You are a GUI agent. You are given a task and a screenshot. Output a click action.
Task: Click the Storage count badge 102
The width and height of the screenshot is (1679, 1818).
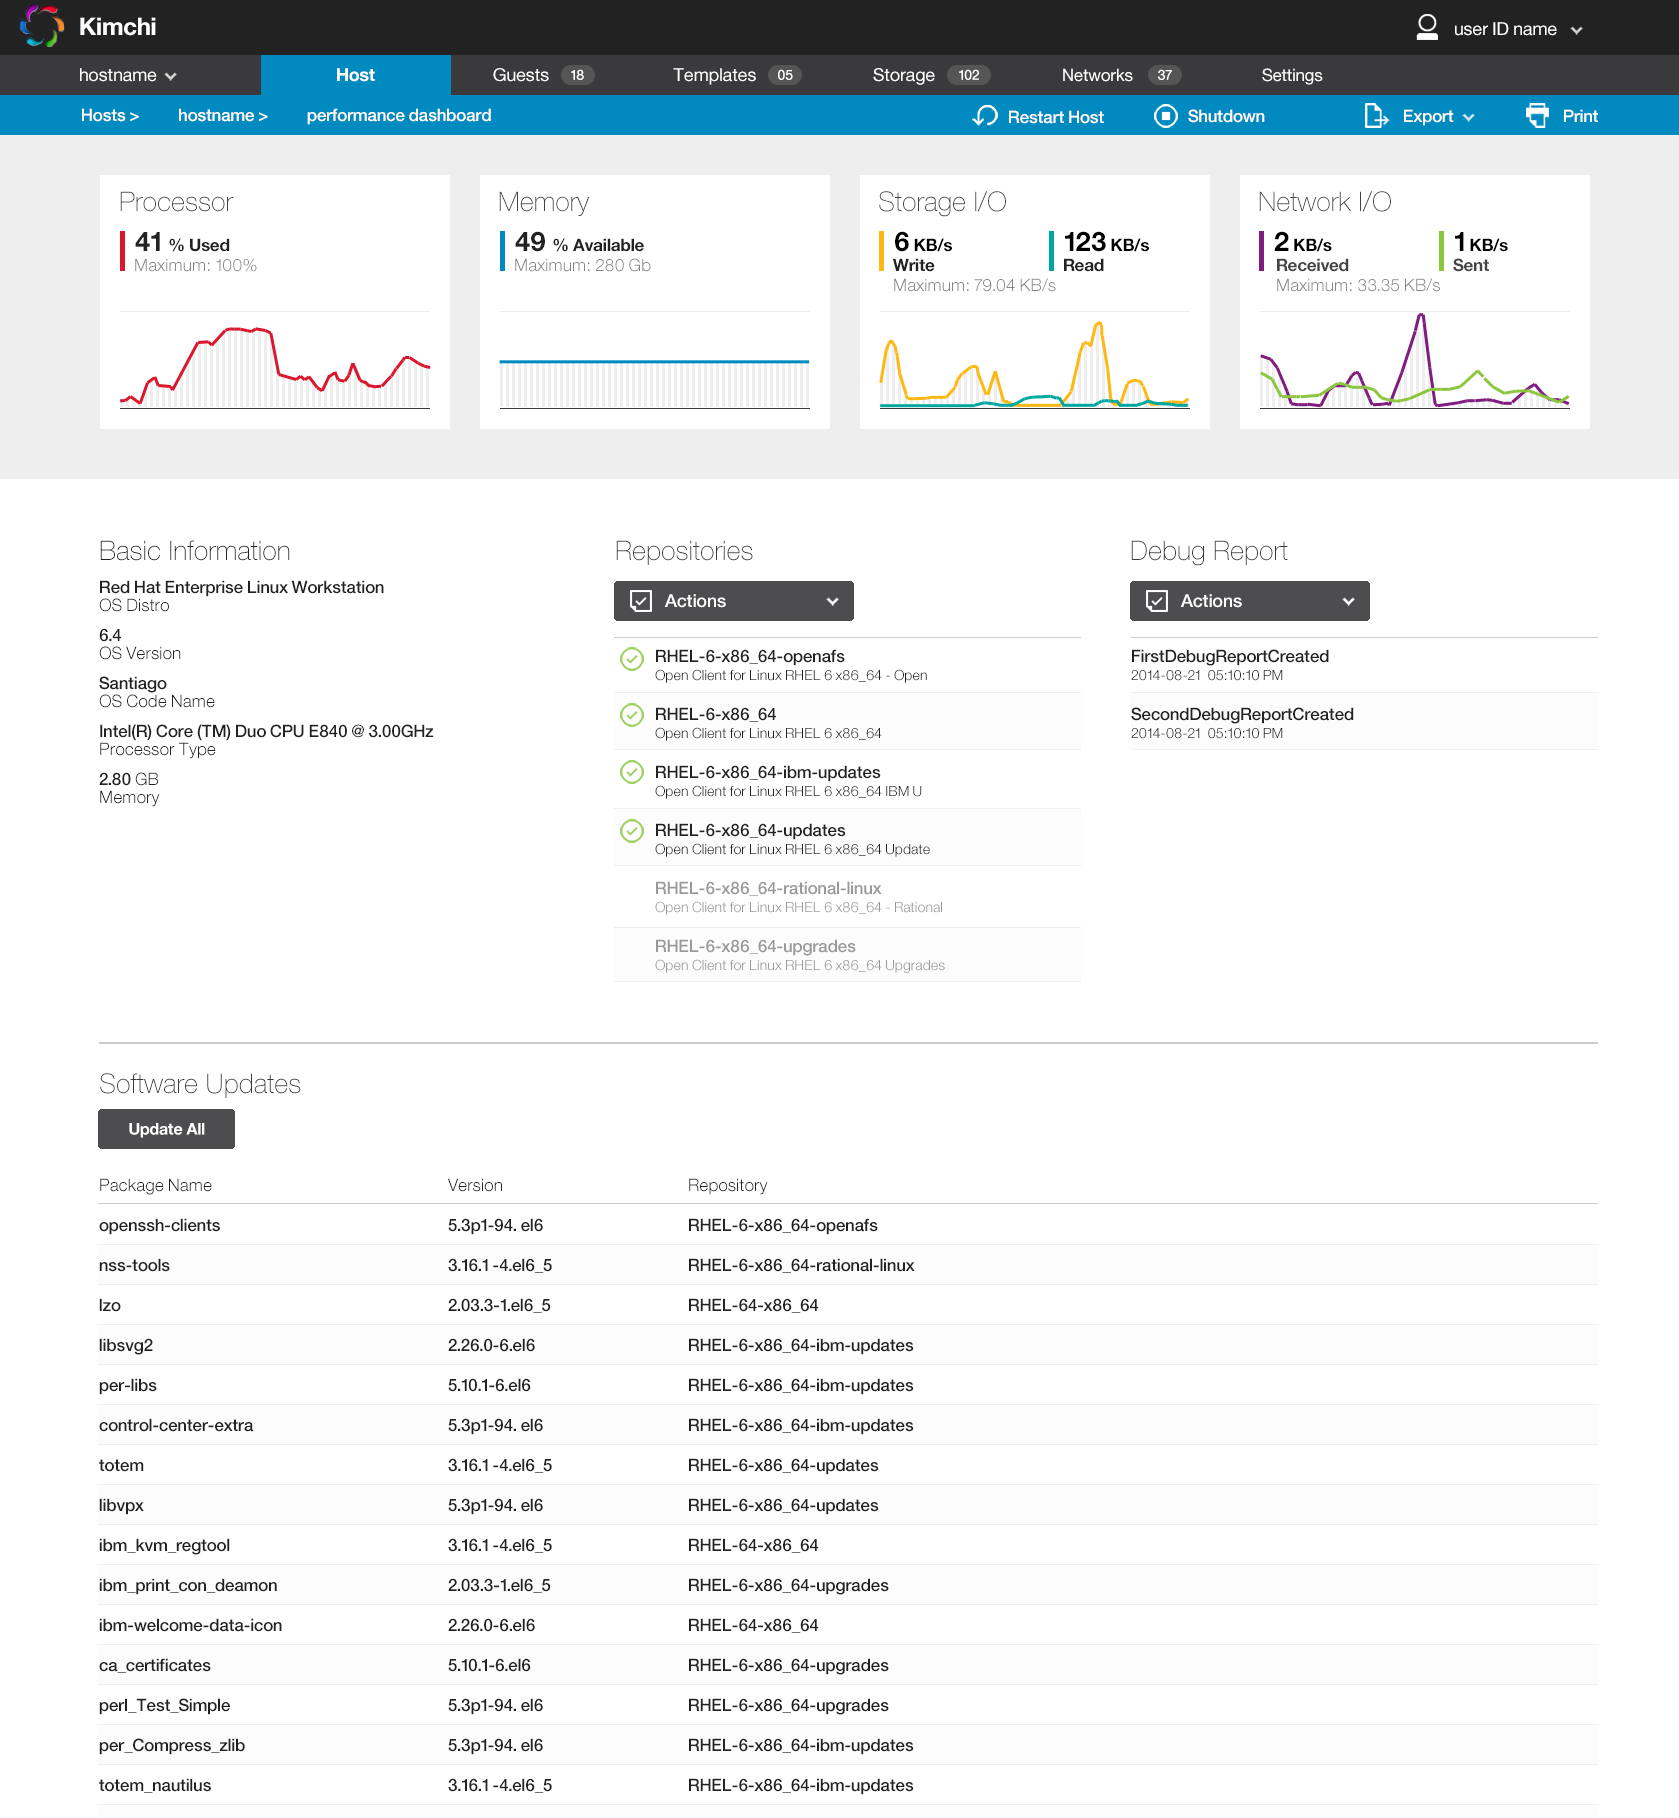tap(969, 75)
